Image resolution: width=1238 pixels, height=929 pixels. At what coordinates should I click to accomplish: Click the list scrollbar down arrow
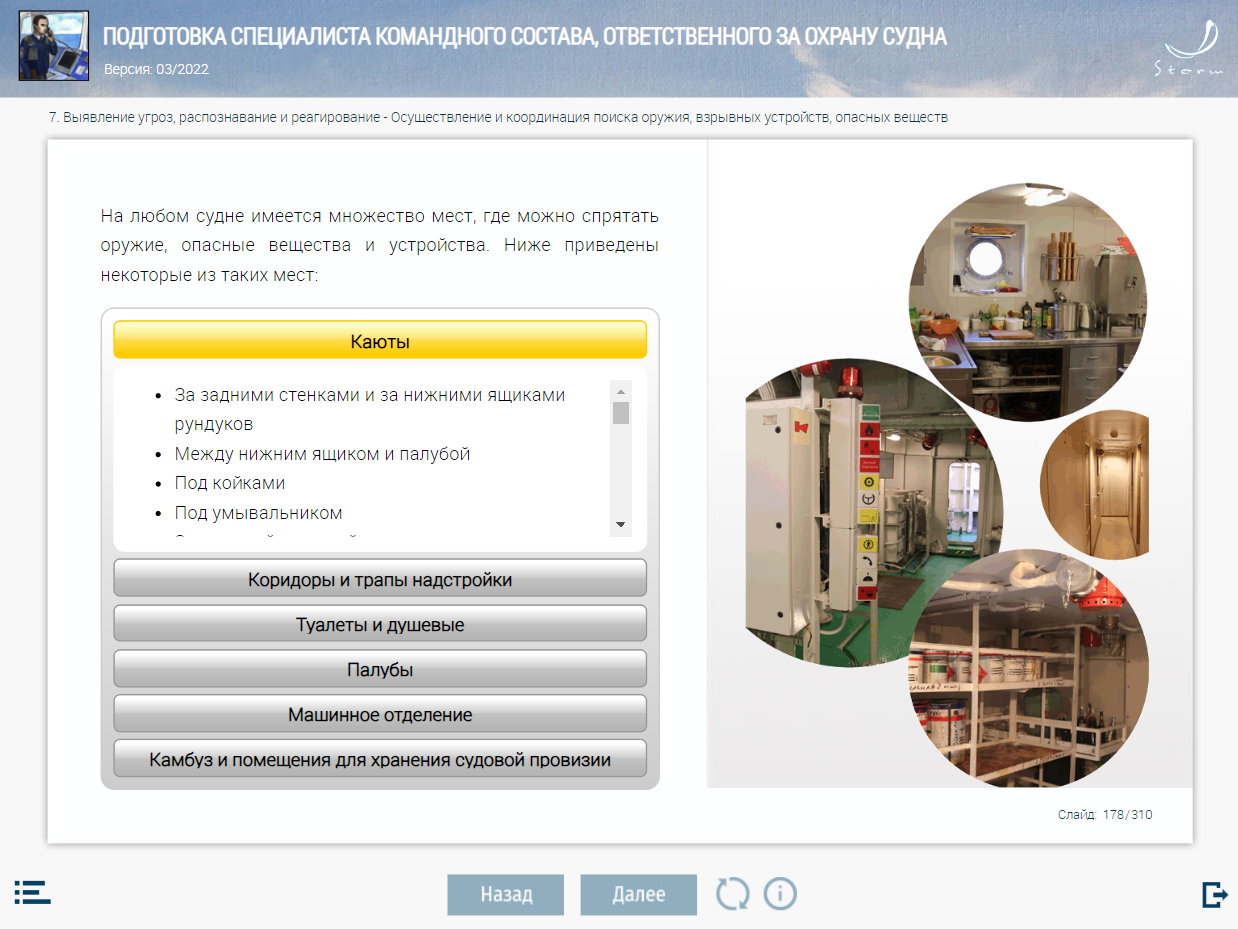click(x=621, y=524)
